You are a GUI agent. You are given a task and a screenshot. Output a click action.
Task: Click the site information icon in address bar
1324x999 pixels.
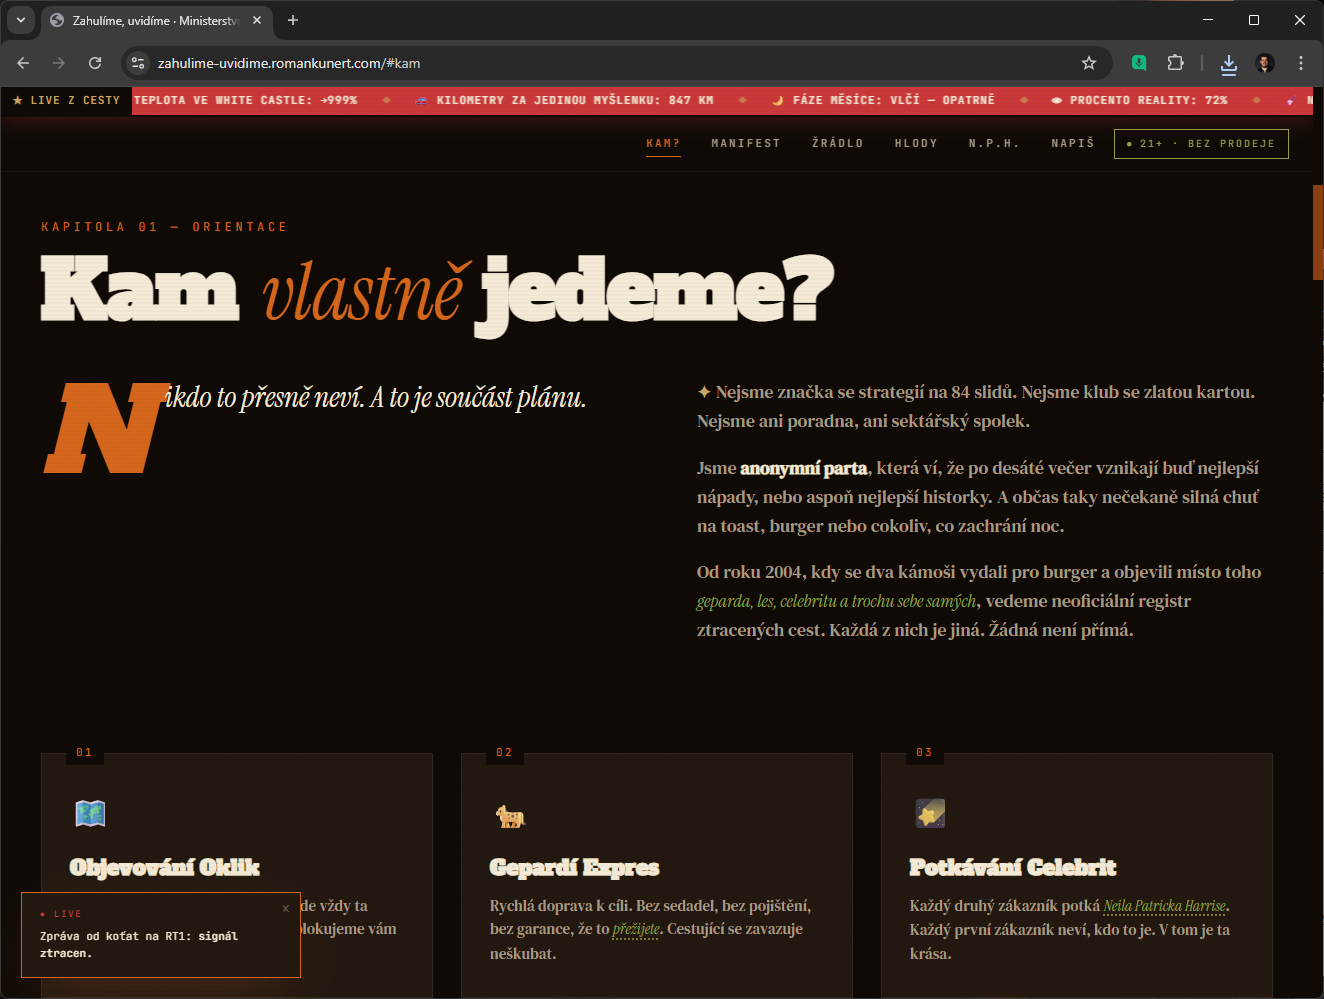[139, 63]
